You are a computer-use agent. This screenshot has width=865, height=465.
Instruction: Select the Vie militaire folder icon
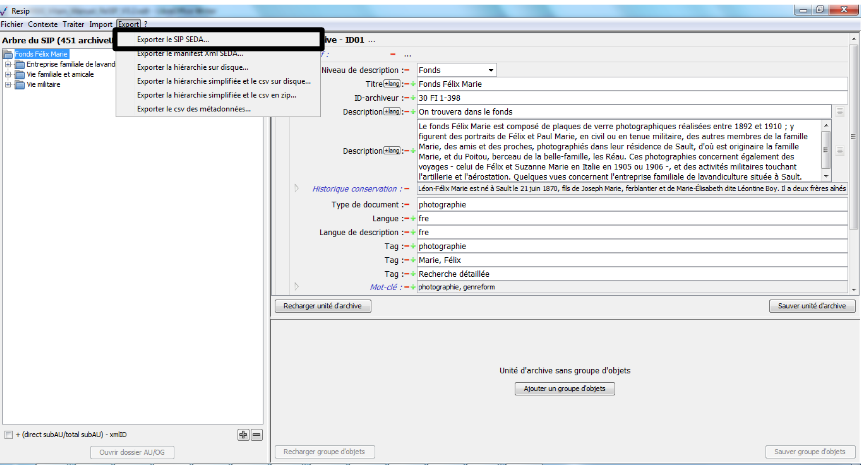tap(20, 85)
